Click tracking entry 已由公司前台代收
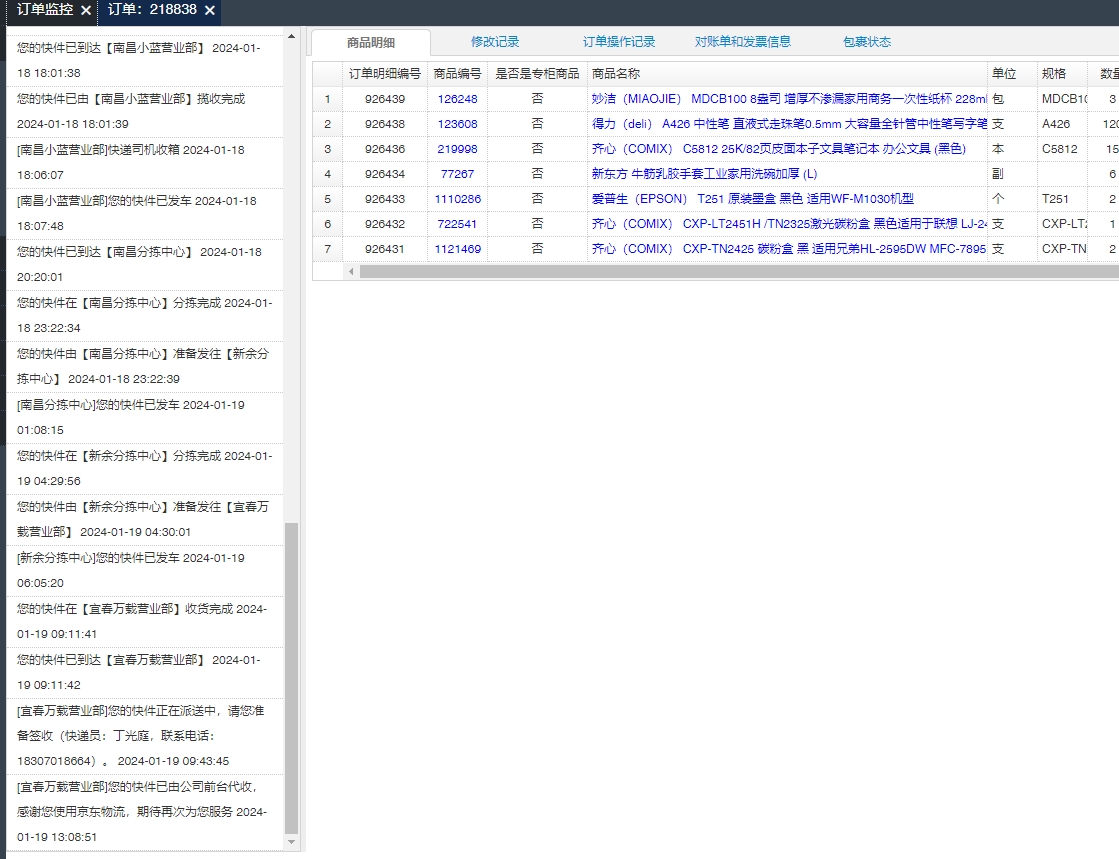The height and width of the screenshot is (859, 1119). (x=145, y=812)
